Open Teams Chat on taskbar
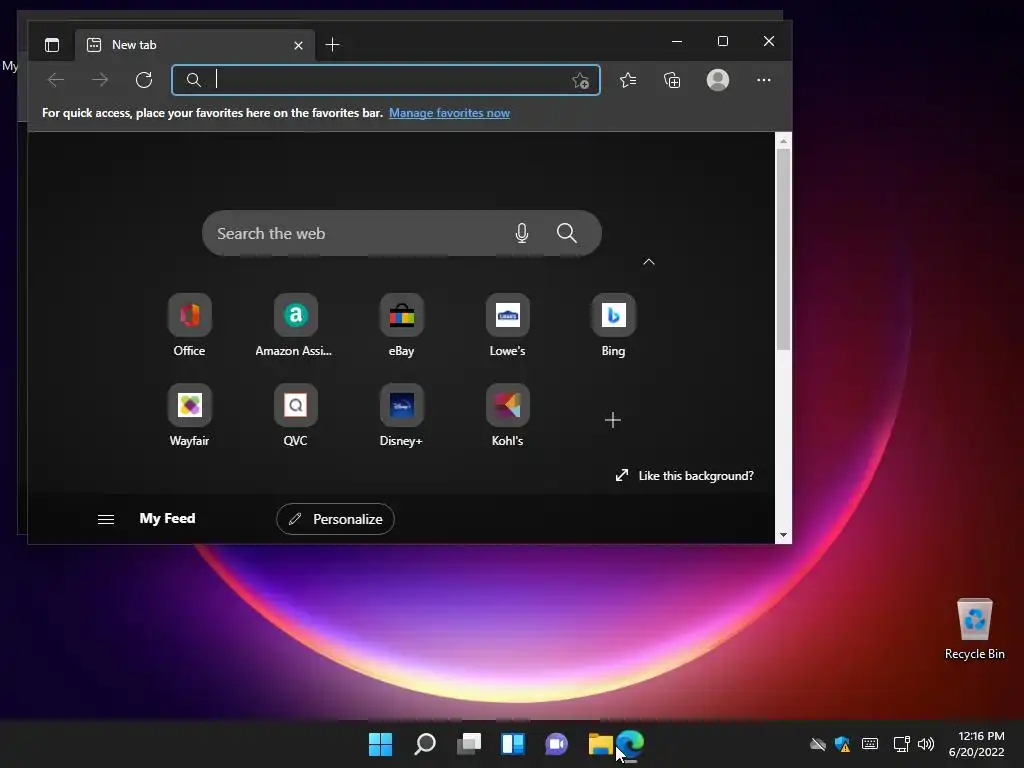 (x=556, y=744)
